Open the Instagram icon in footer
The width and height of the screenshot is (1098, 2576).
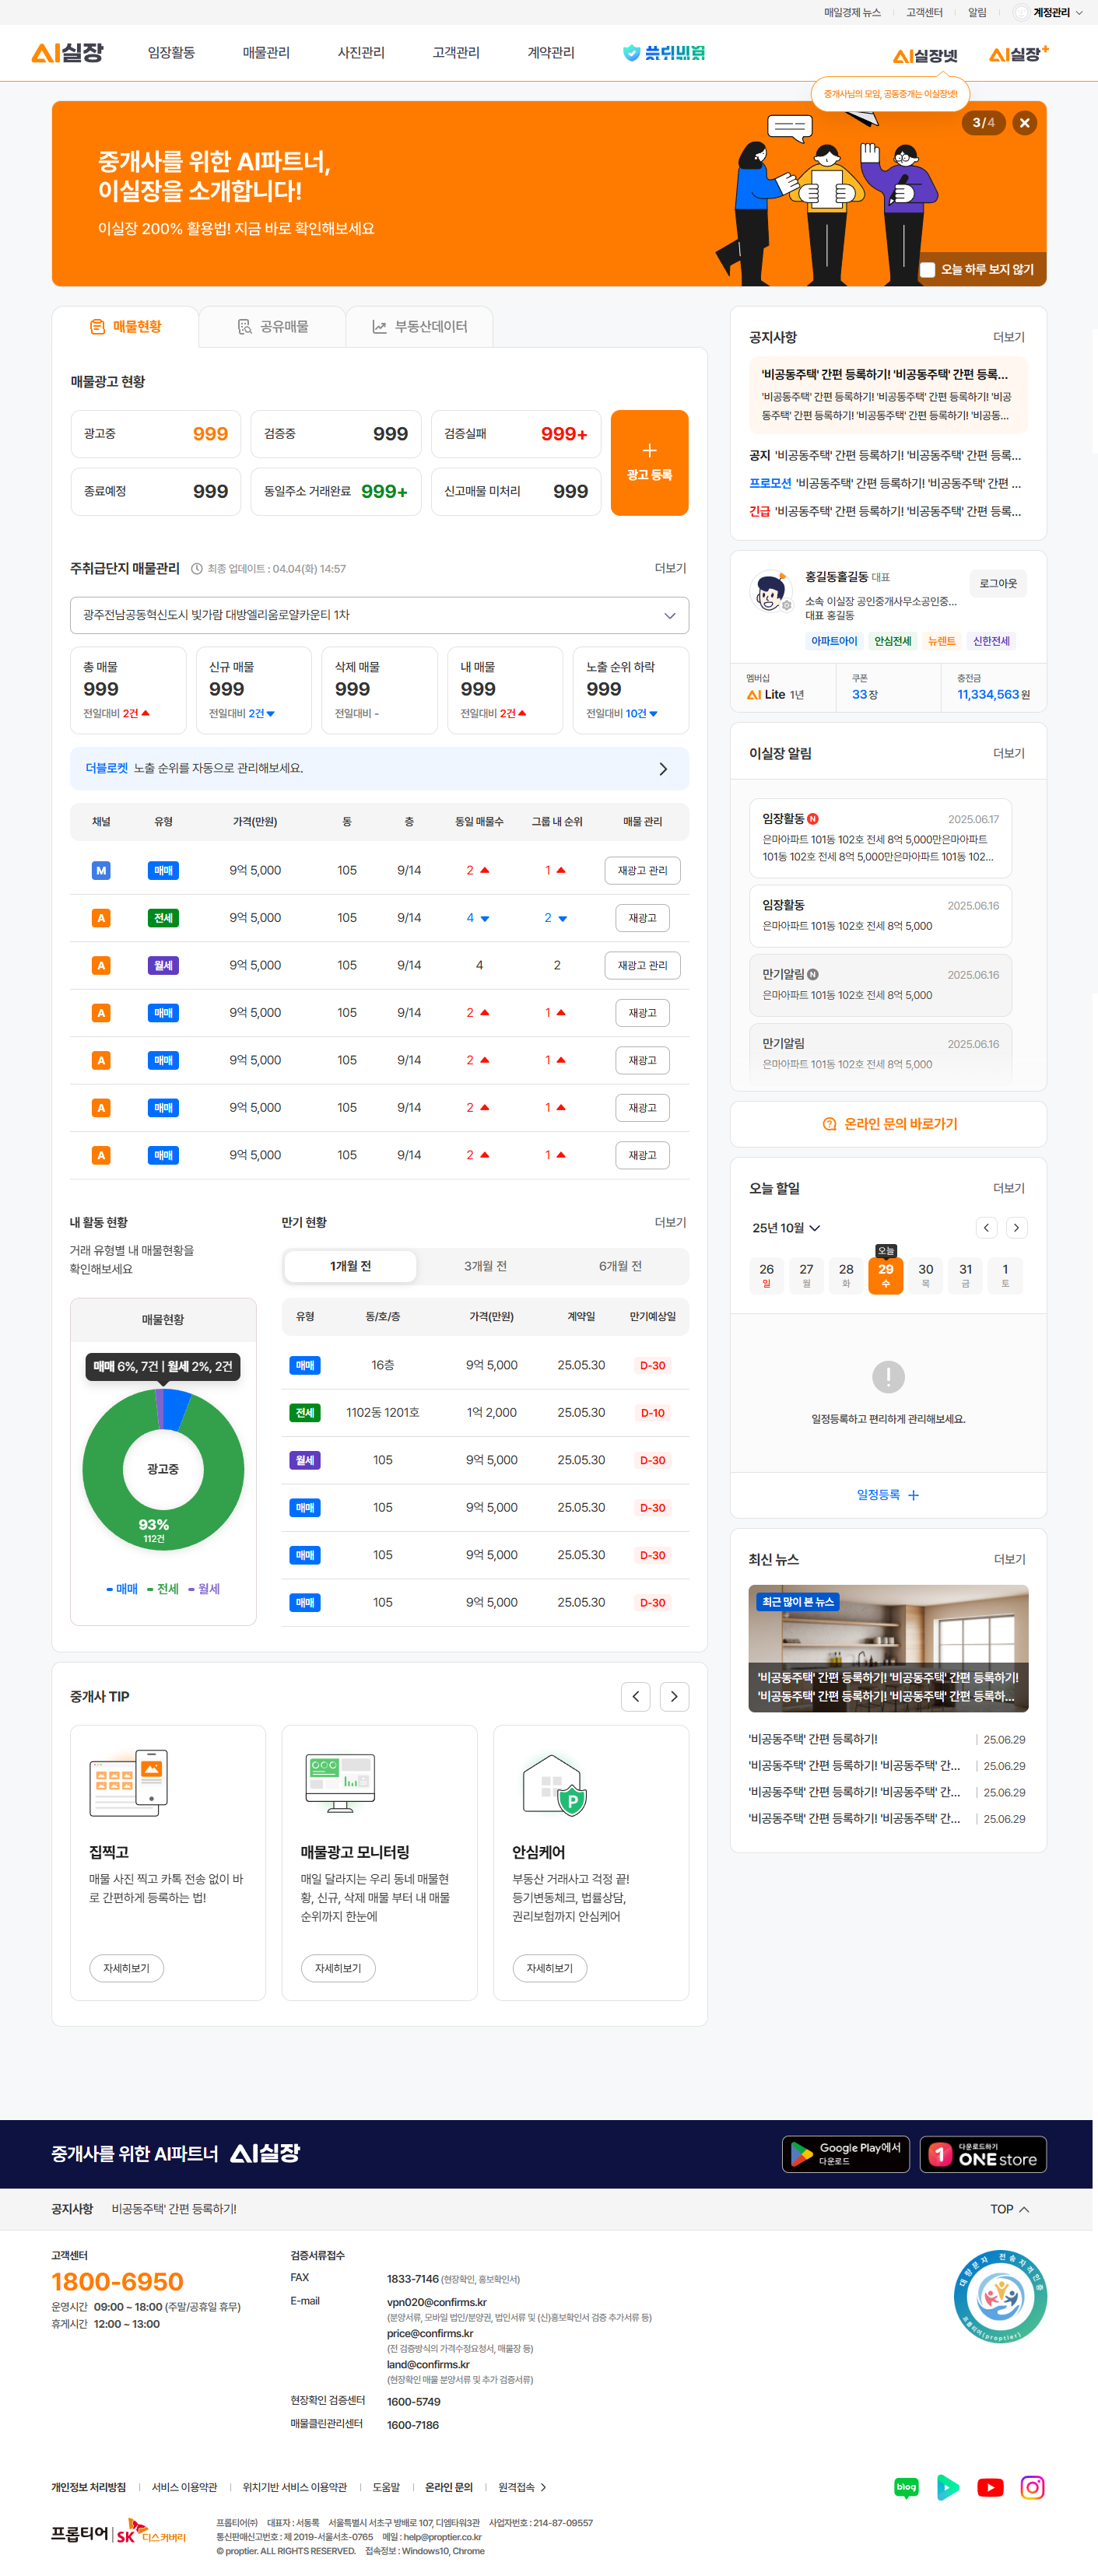click(1031, 2487)
